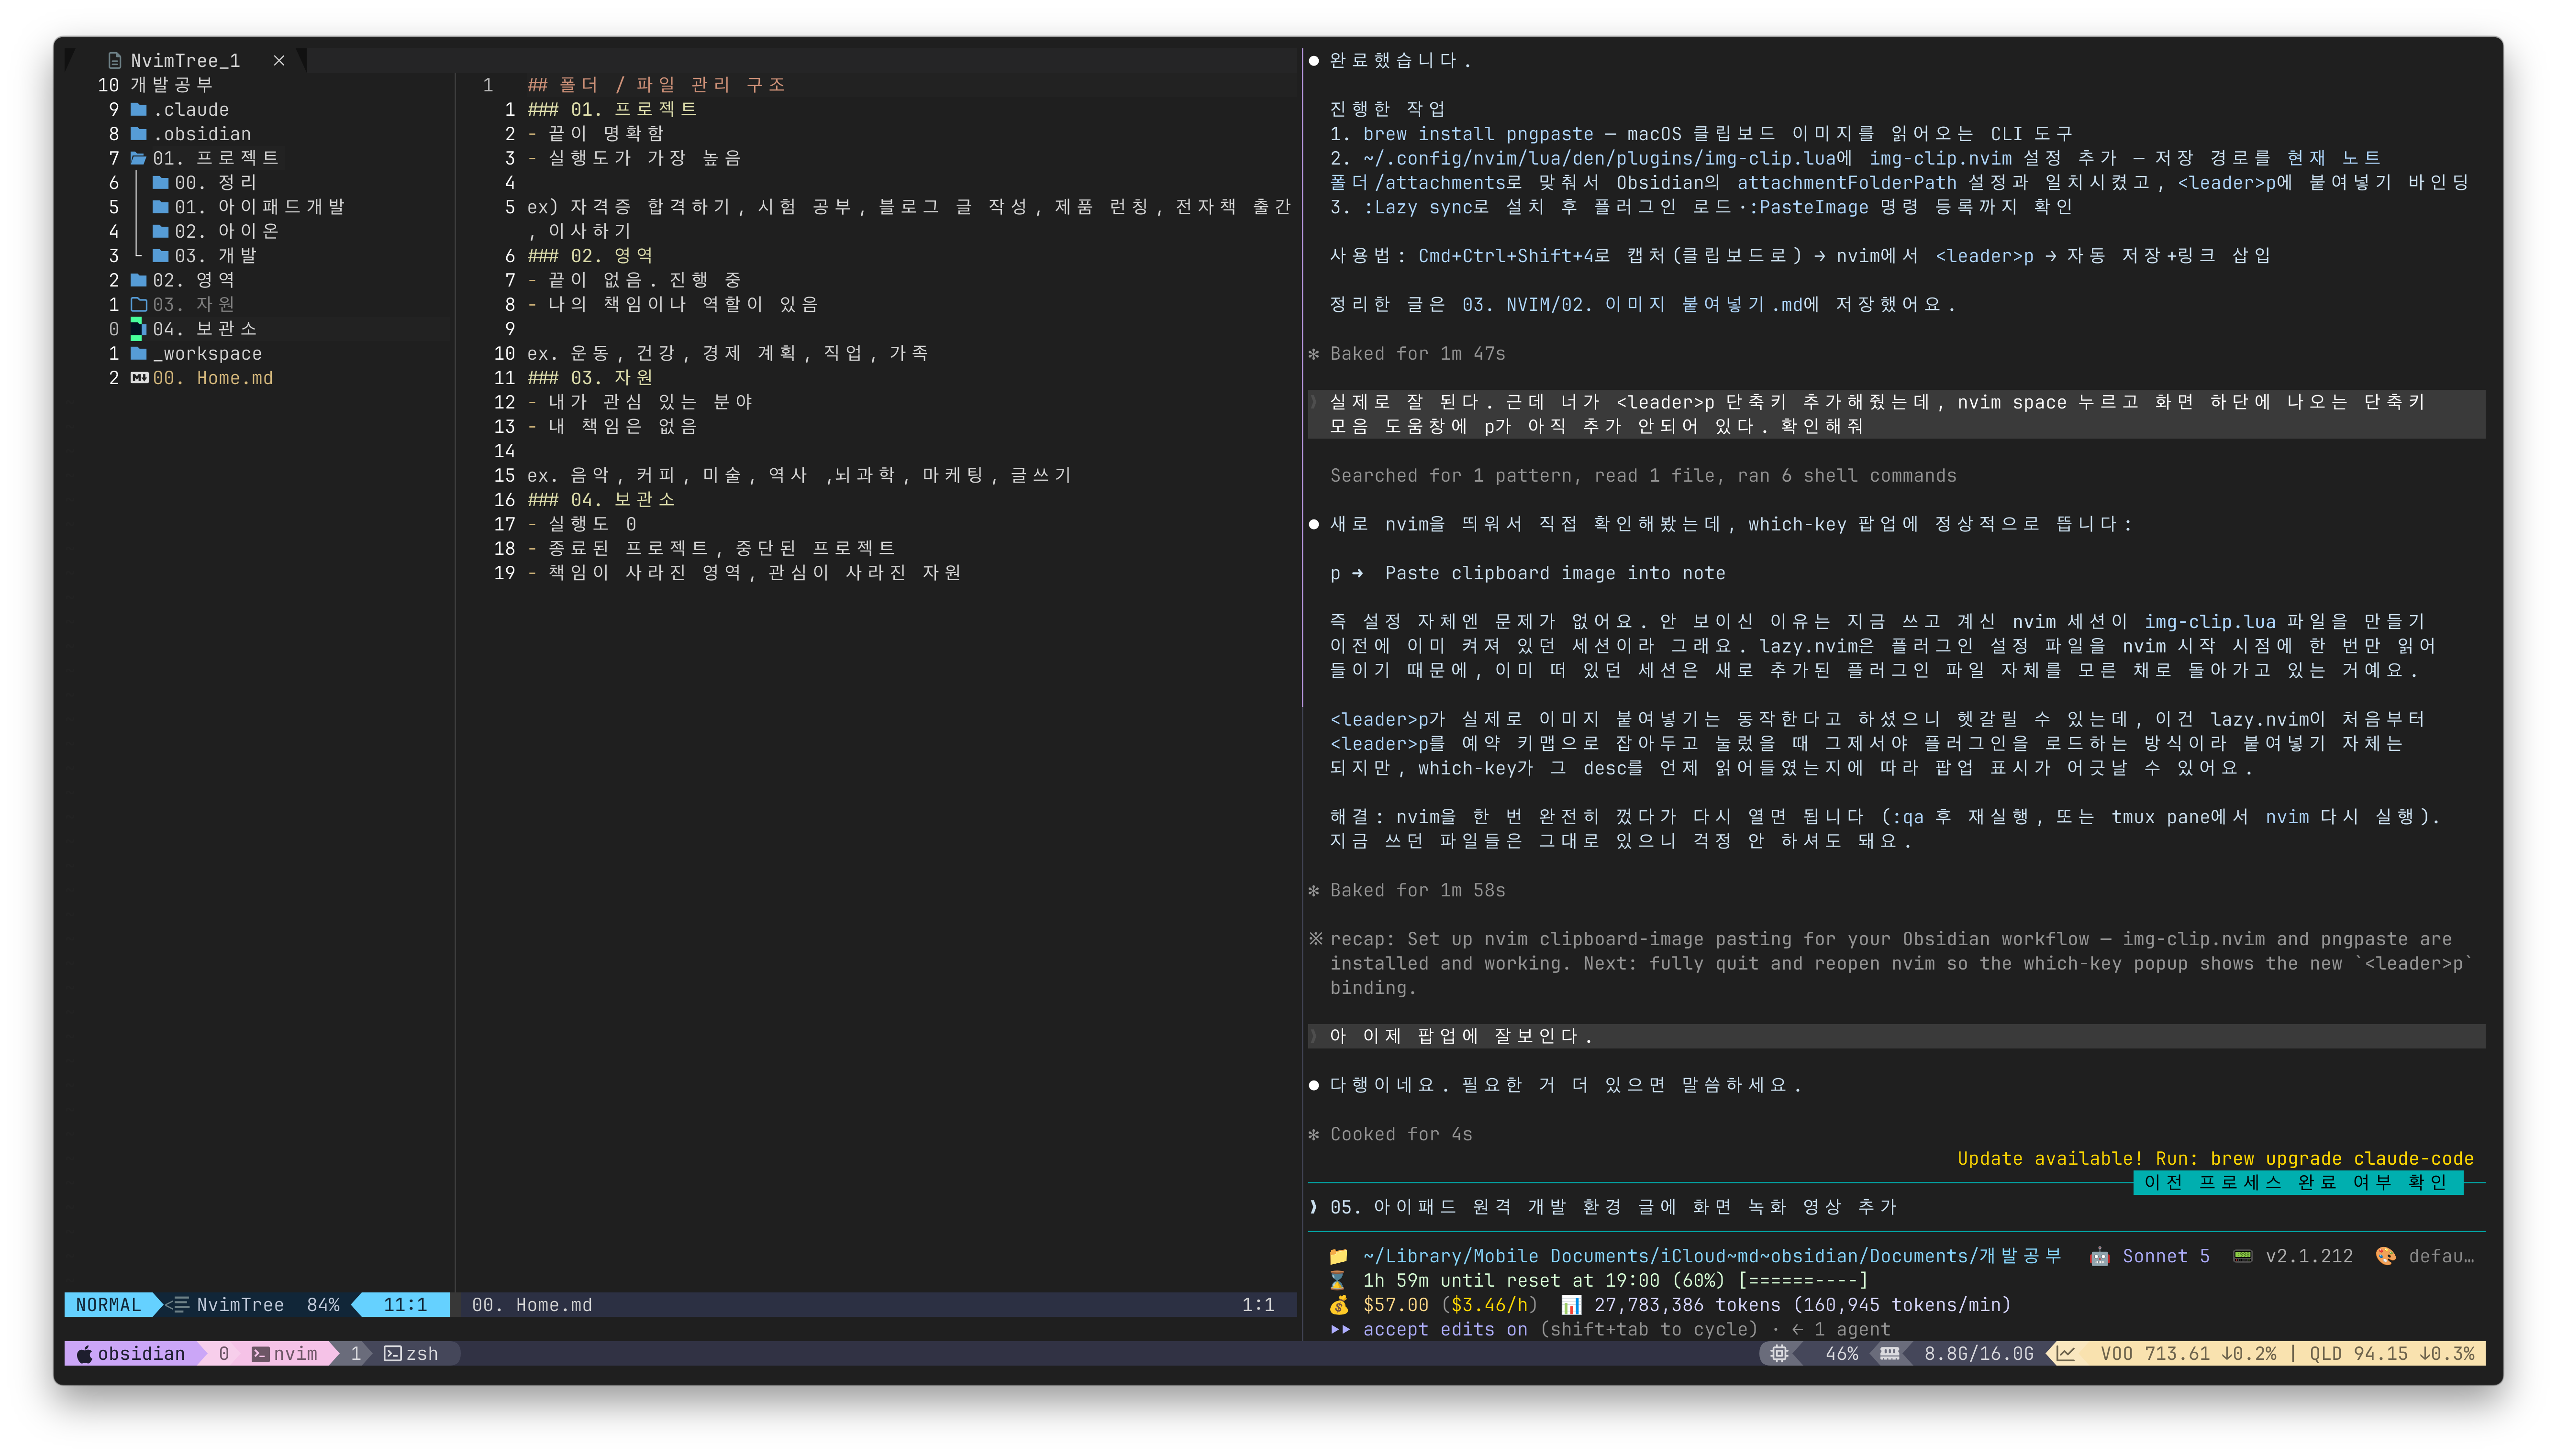
Task: Click the Searched for 1 pattern summary line
Action: coord(1642,475)
